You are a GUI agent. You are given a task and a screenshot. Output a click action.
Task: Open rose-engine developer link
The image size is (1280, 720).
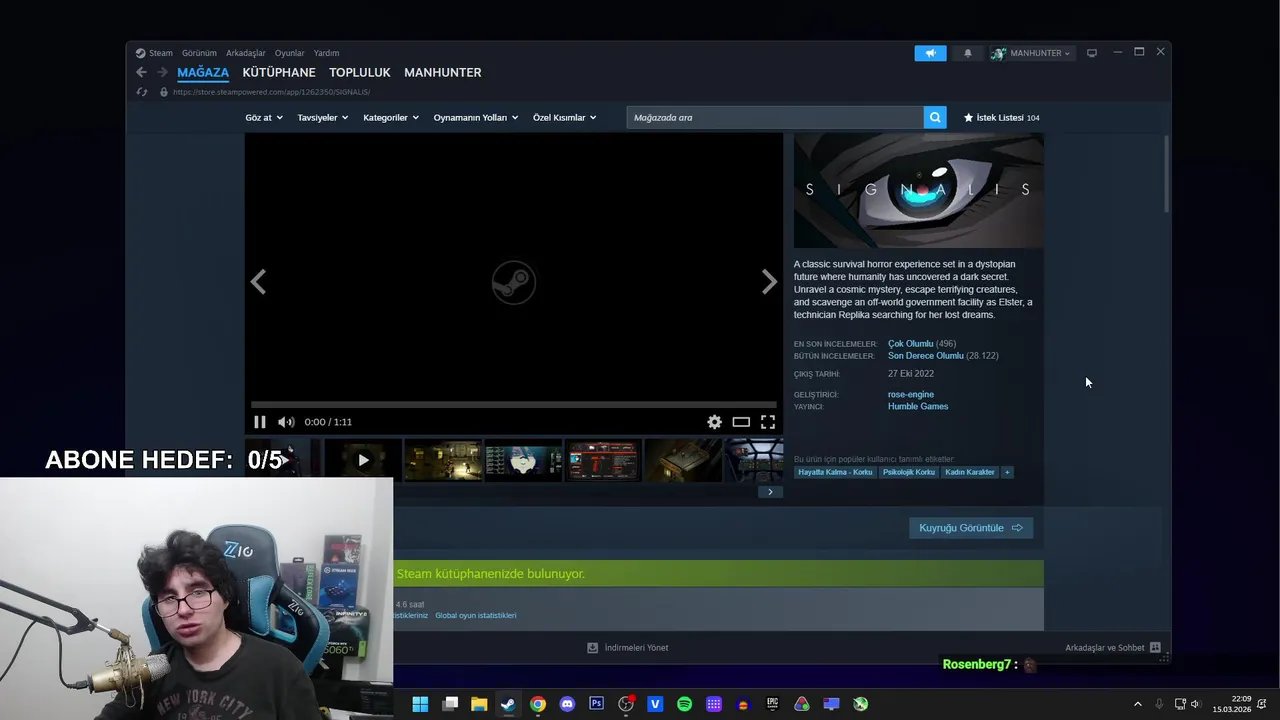click(x=911, y=394)
